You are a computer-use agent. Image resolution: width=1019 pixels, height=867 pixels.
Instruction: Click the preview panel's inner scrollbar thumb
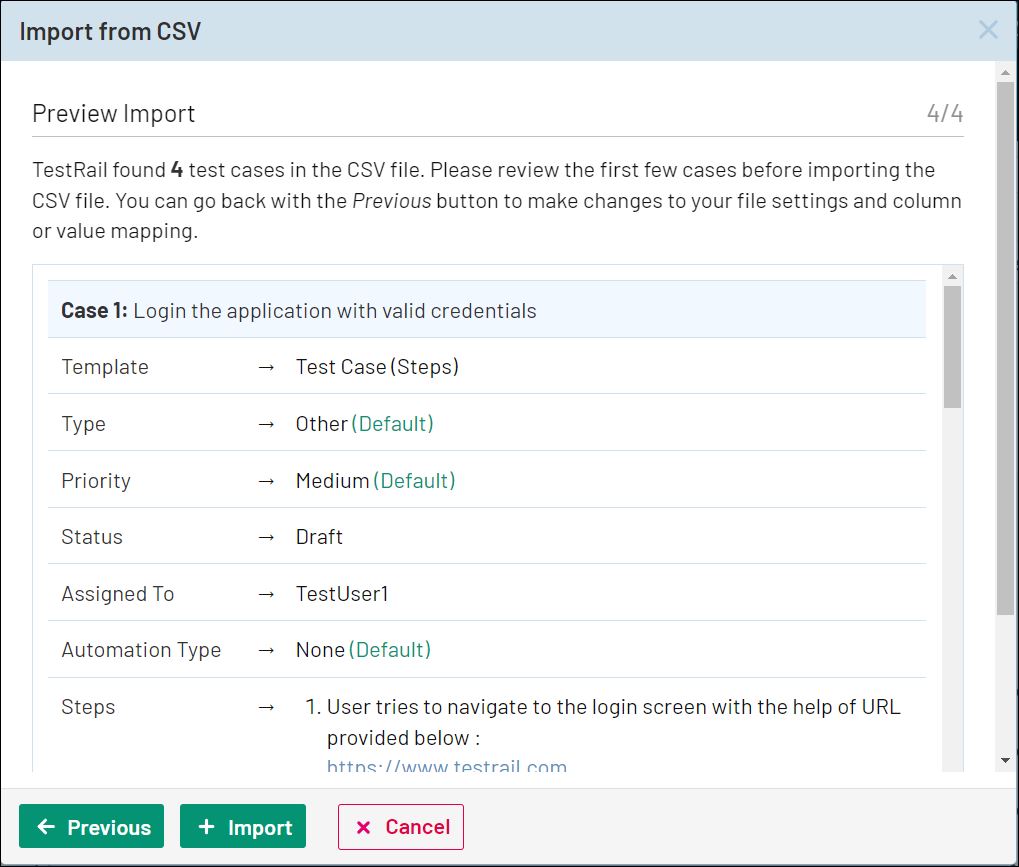[952, 346]
